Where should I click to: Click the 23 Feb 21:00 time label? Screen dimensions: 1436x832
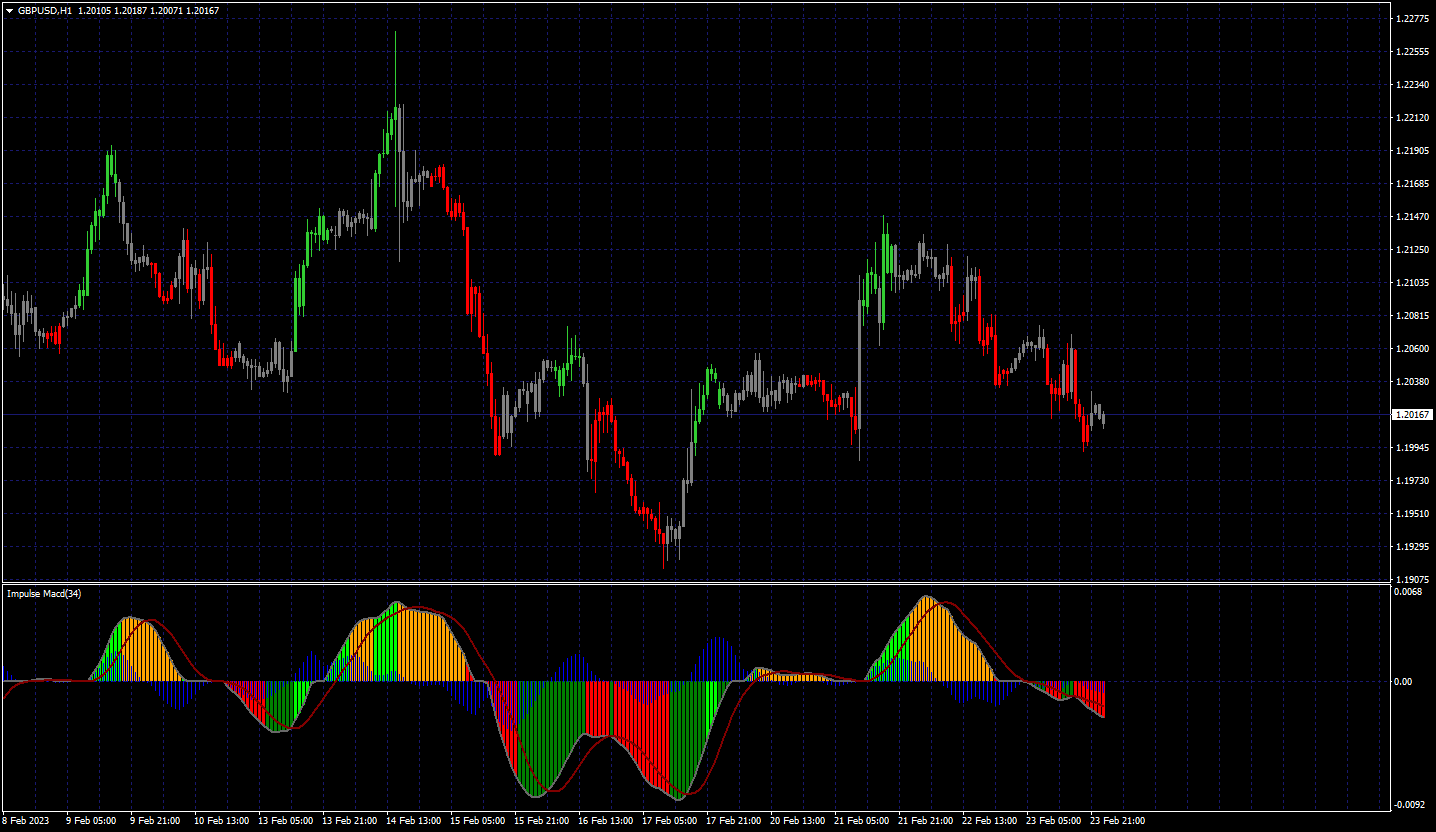click(x=1118, y=821)
